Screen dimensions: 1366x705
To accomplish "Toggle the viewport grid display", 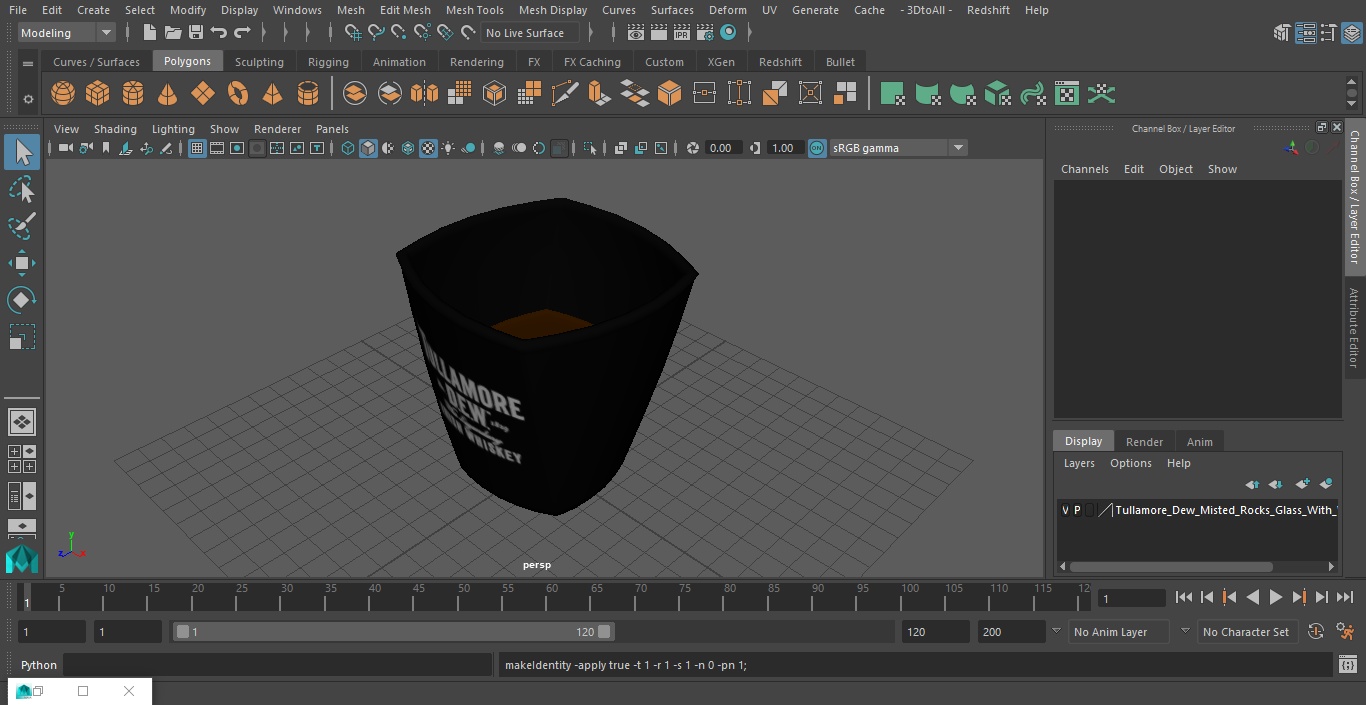I will (x=197, y=148).
